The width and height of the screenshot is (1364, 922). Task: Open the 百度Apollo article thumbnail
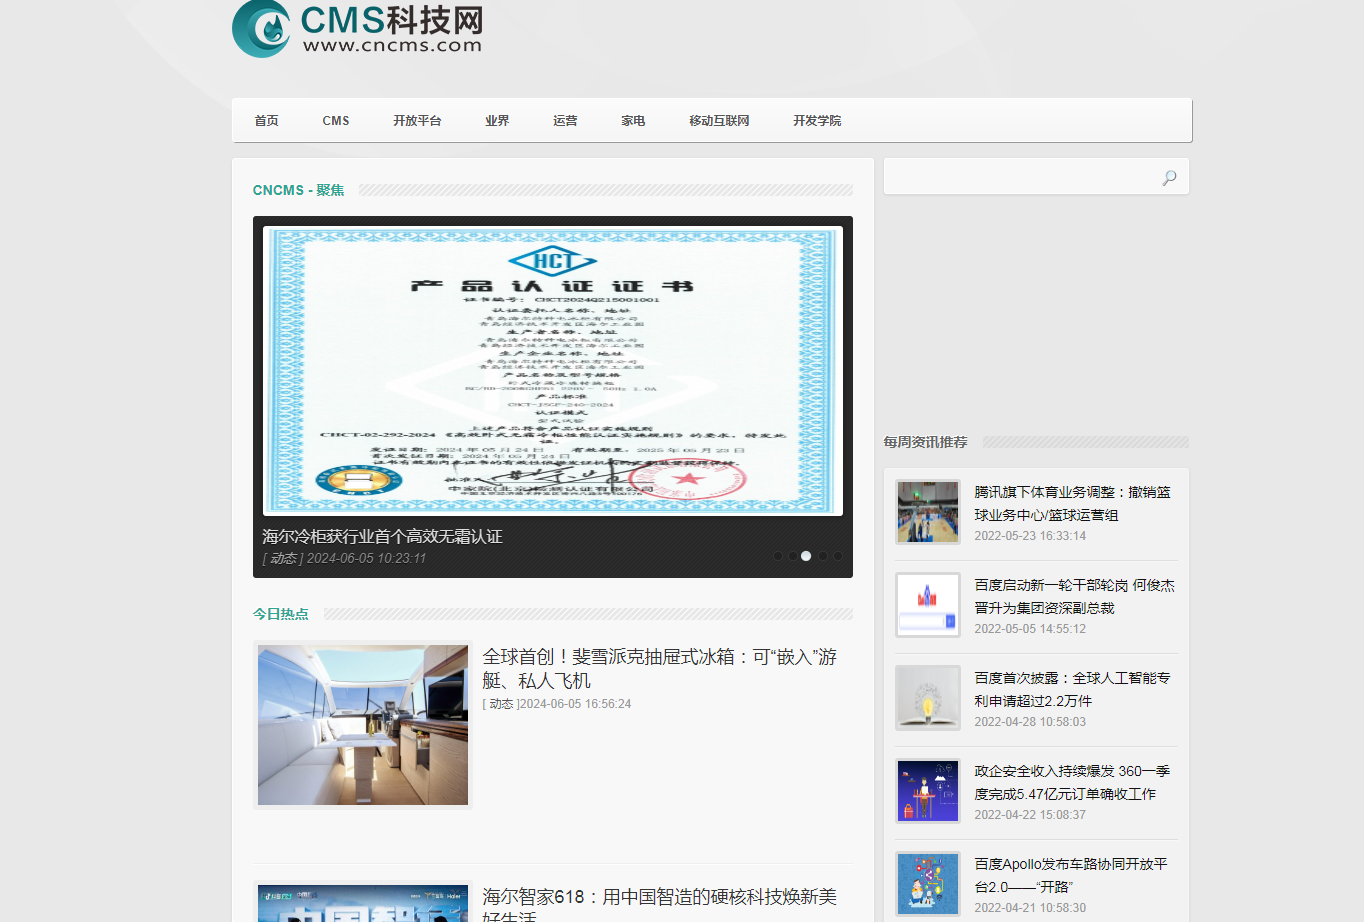[928, 884]
